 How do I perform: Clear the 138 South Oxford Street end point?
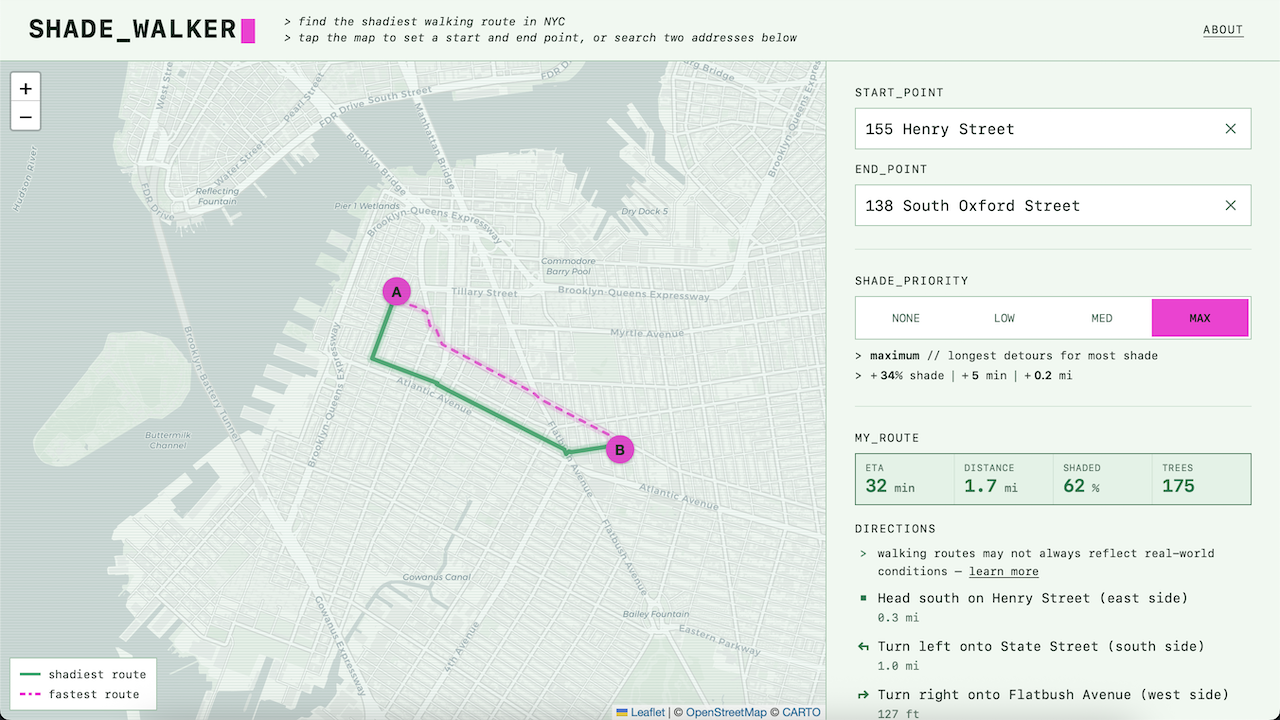pyautogui.click(x=1231, y=206)
